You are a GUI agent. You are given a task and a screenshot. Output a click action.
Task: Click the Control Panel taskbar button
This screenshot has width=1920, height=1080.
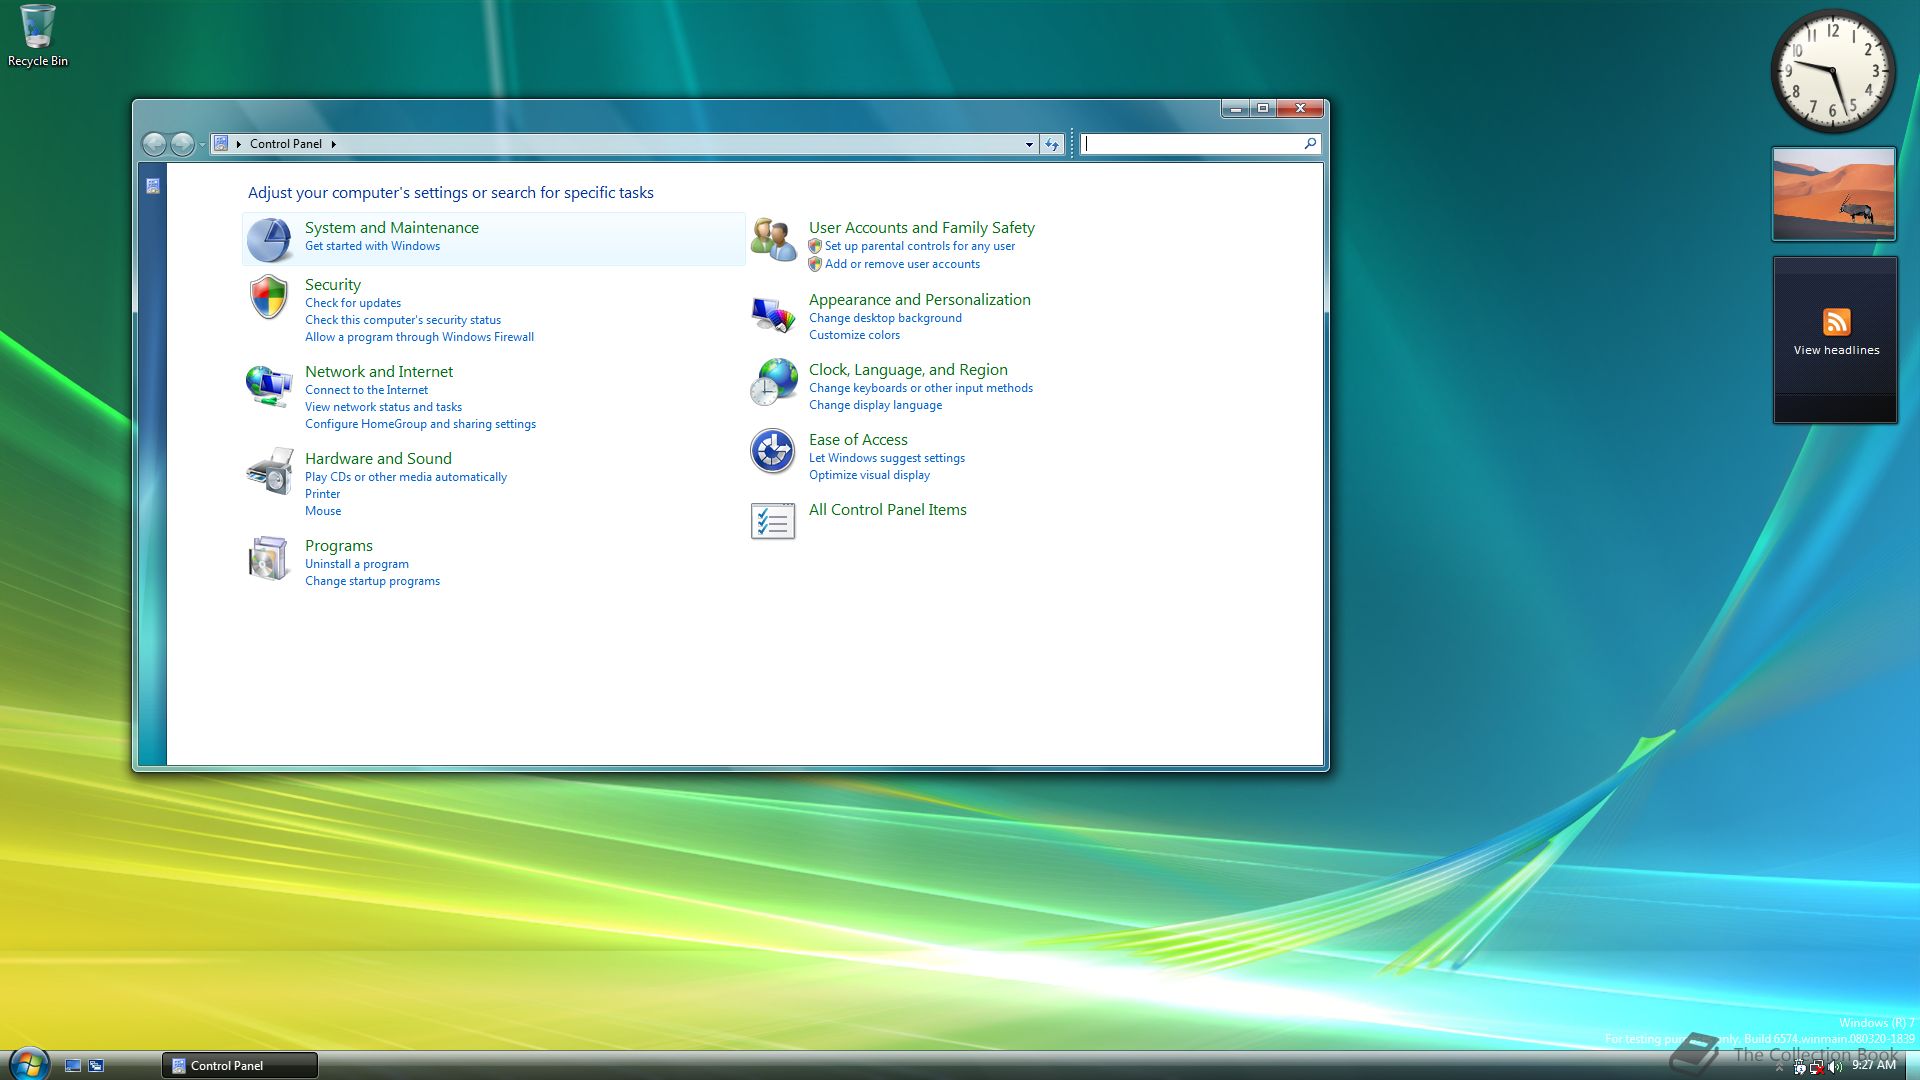click(240, 1066)
